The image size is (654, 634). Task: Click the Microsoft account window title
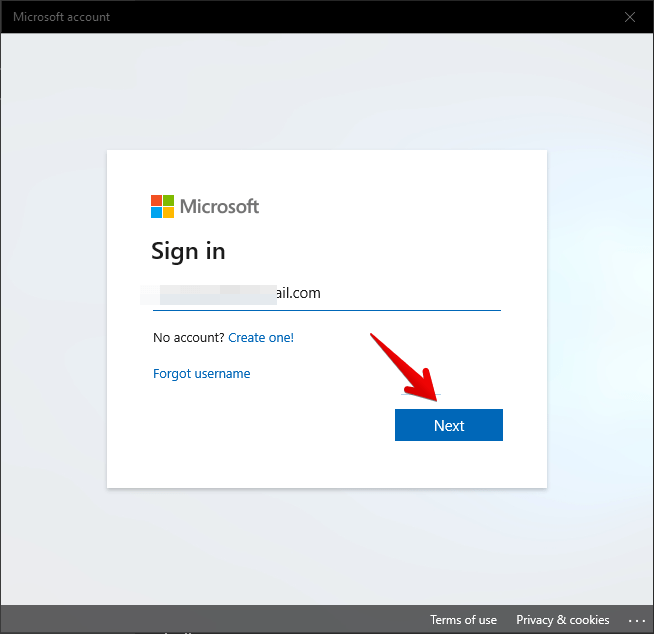(61, 17)
